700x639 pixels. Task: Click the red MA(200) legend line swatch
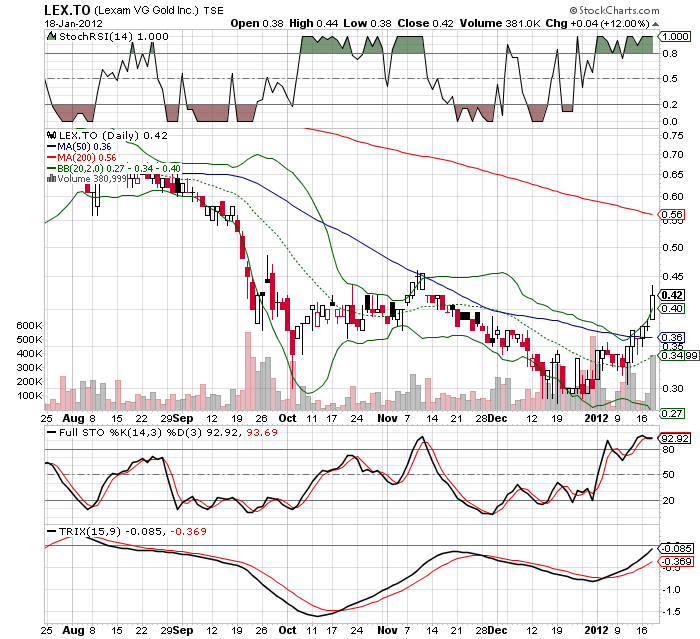coord(51,158)
